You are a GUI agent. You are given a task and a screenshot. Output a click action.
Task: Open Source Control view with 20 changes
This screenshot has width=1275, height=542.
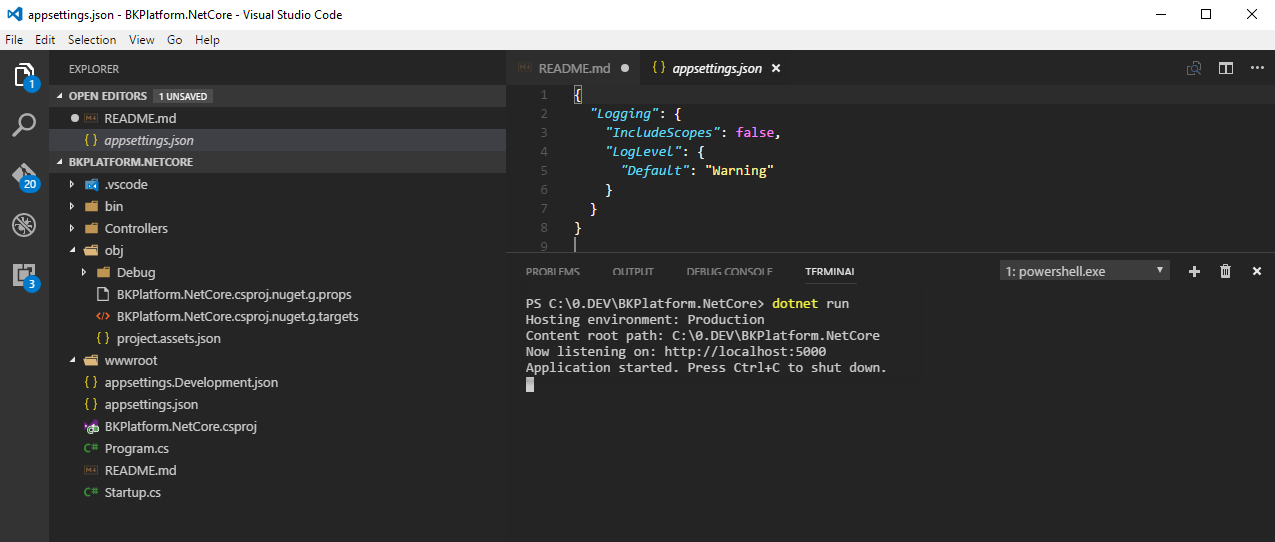pos(24,175)
